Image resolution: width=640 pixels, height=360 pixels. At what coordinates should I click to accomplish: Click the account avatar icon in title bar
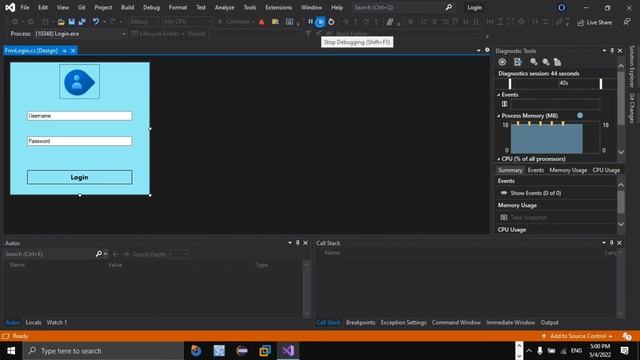(x=562, y=8)
